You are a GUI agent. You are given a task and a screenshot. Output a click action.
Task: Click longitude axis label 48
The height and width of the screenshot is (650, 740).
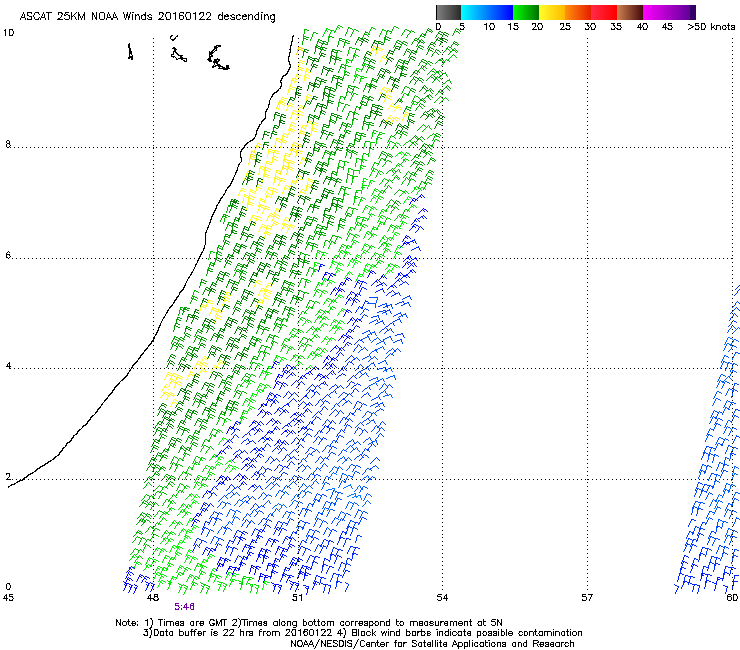152,598
